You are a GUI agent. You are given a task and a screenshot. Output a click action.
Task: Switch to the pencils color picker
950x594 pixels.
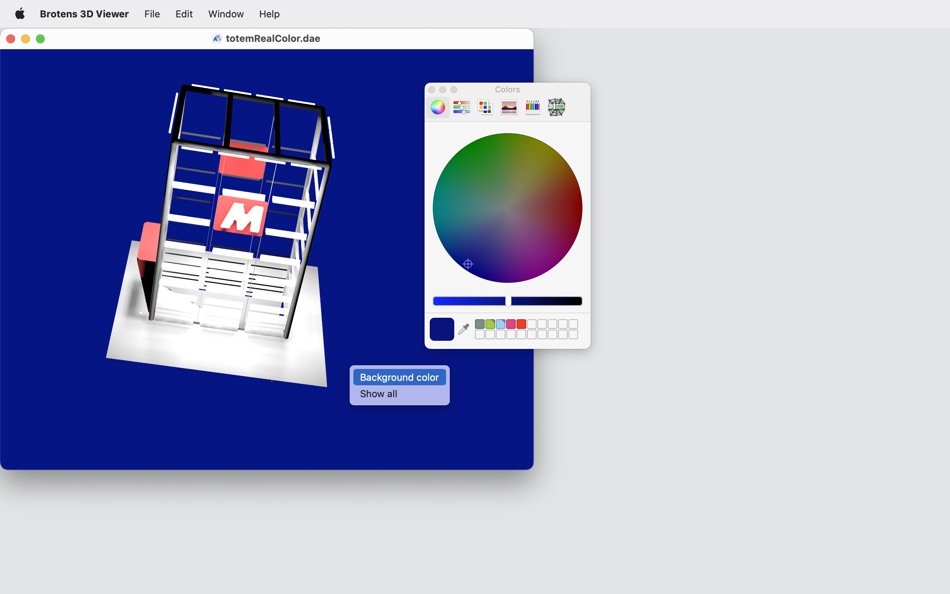pyautogui.click(x=533, y=107)
